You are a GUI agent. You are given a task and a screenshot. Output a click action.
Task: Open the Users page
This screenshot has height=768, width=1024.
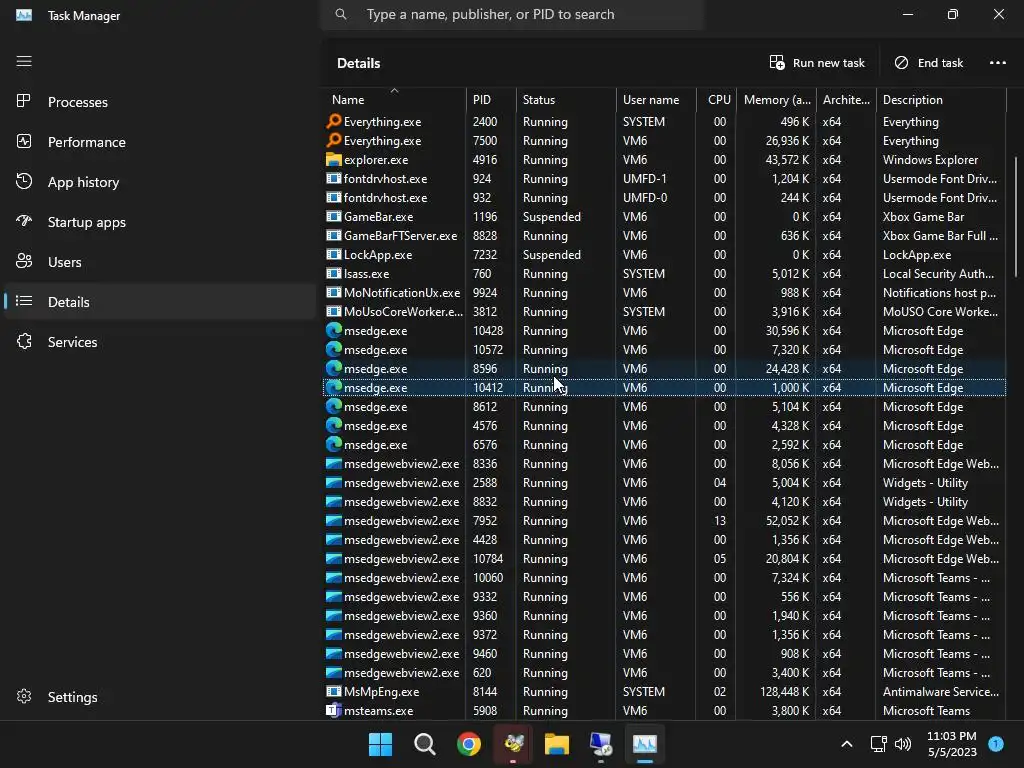pyautogui.click(x=159, y=261)
